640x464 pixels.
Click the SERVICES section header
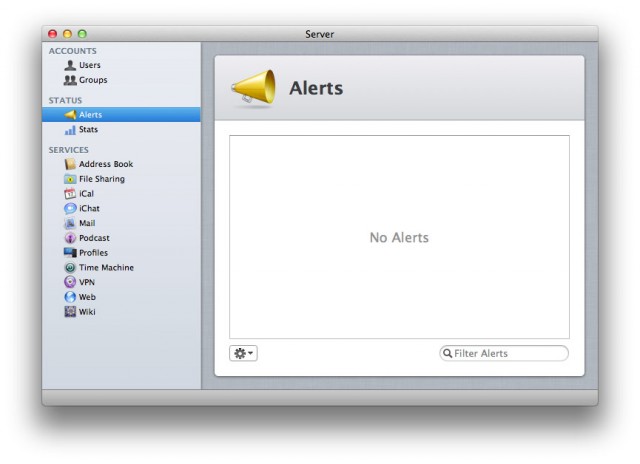69,150
